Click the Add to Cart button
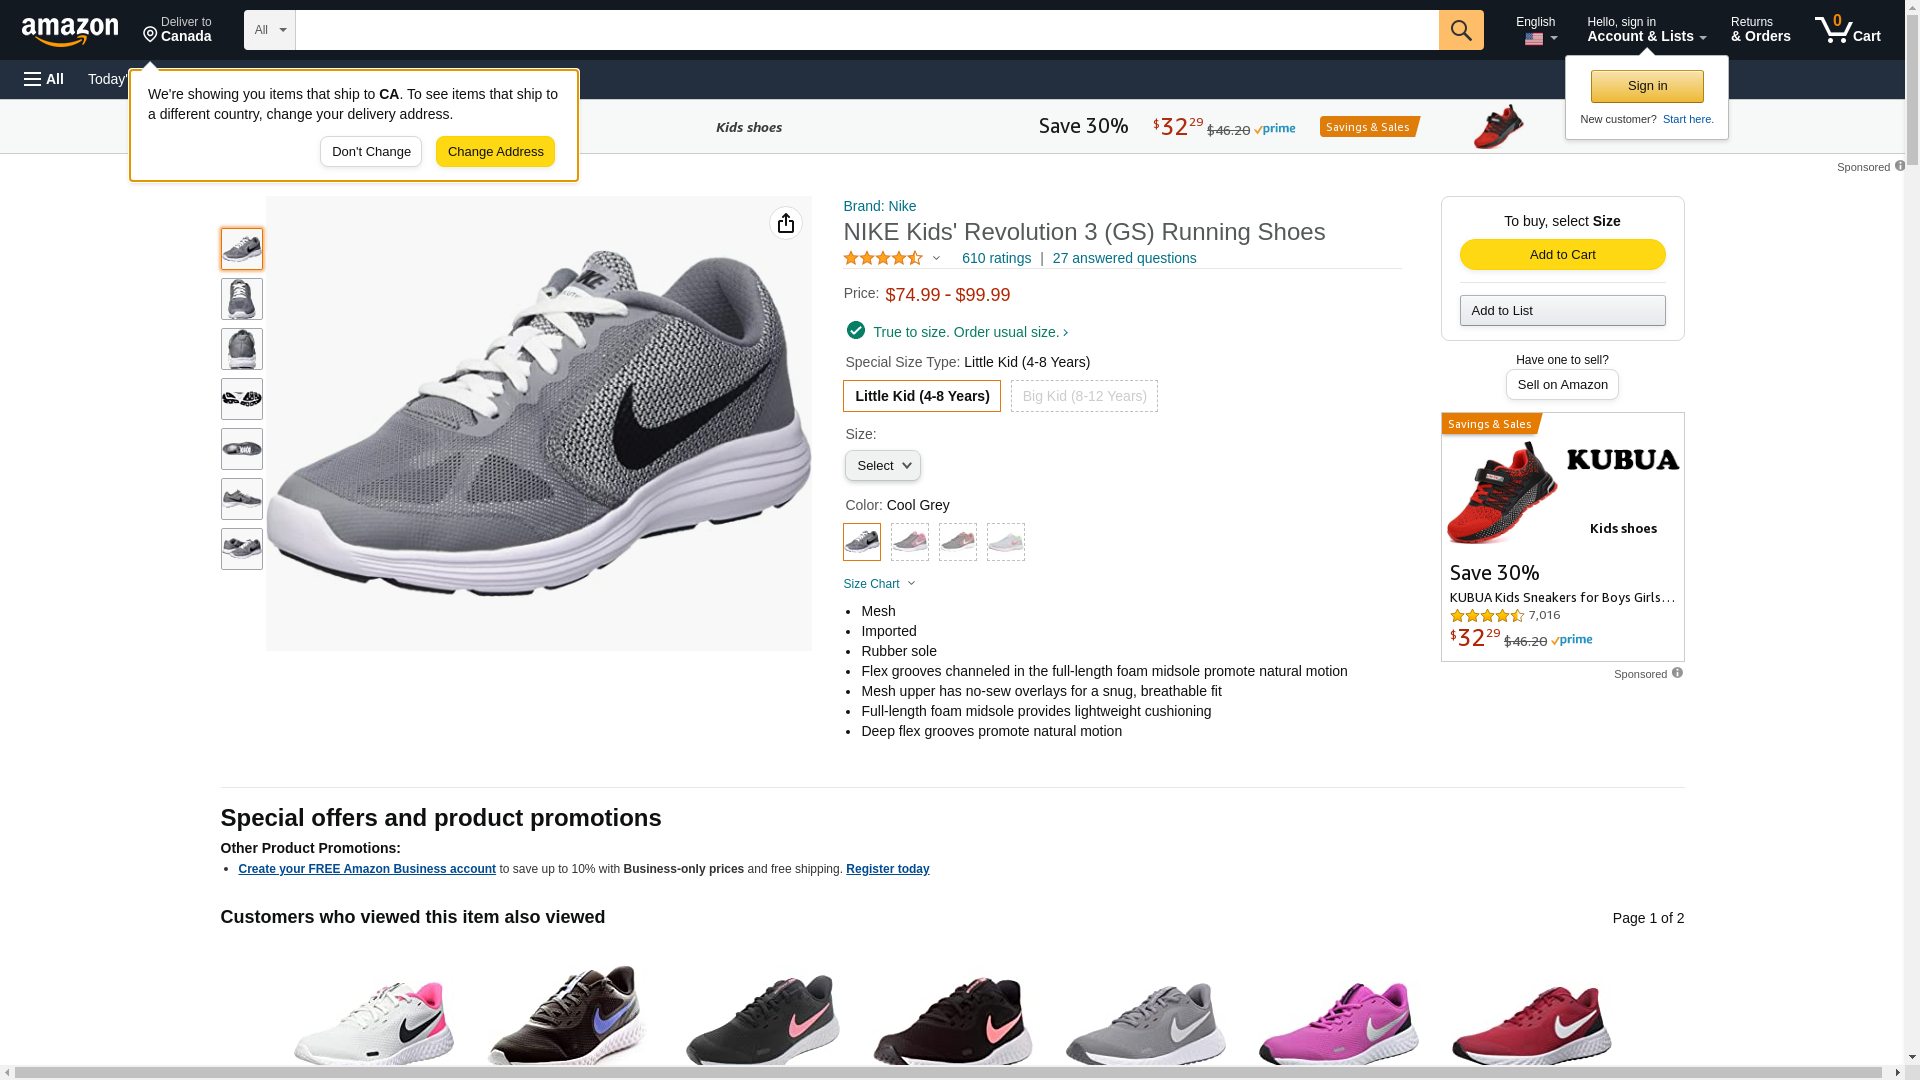 (1562, 255)
